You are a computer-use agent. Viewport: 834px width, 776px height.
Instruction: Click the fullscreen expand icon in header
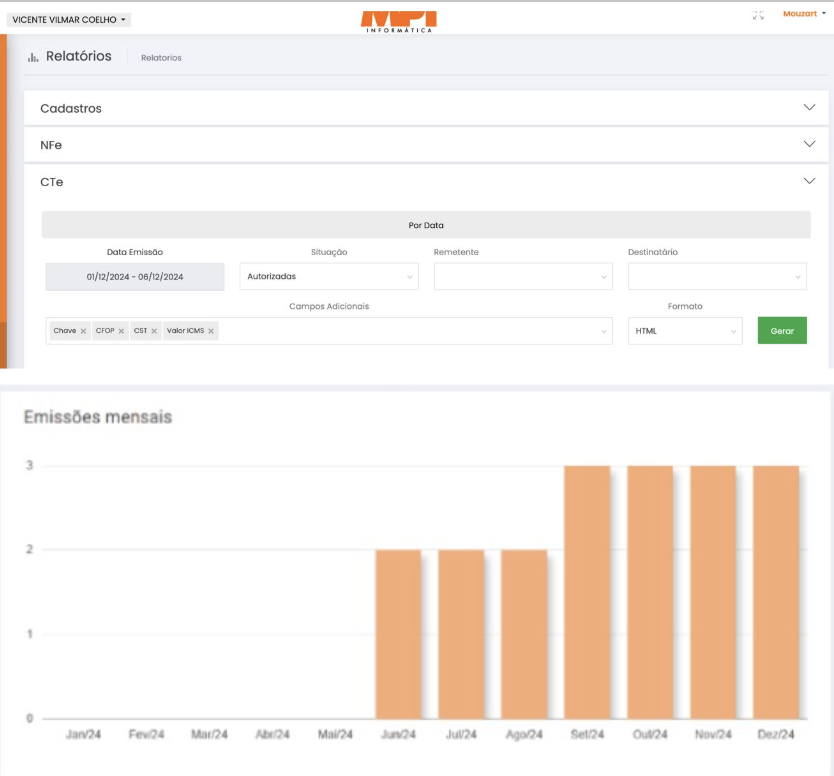click(758, 15)
